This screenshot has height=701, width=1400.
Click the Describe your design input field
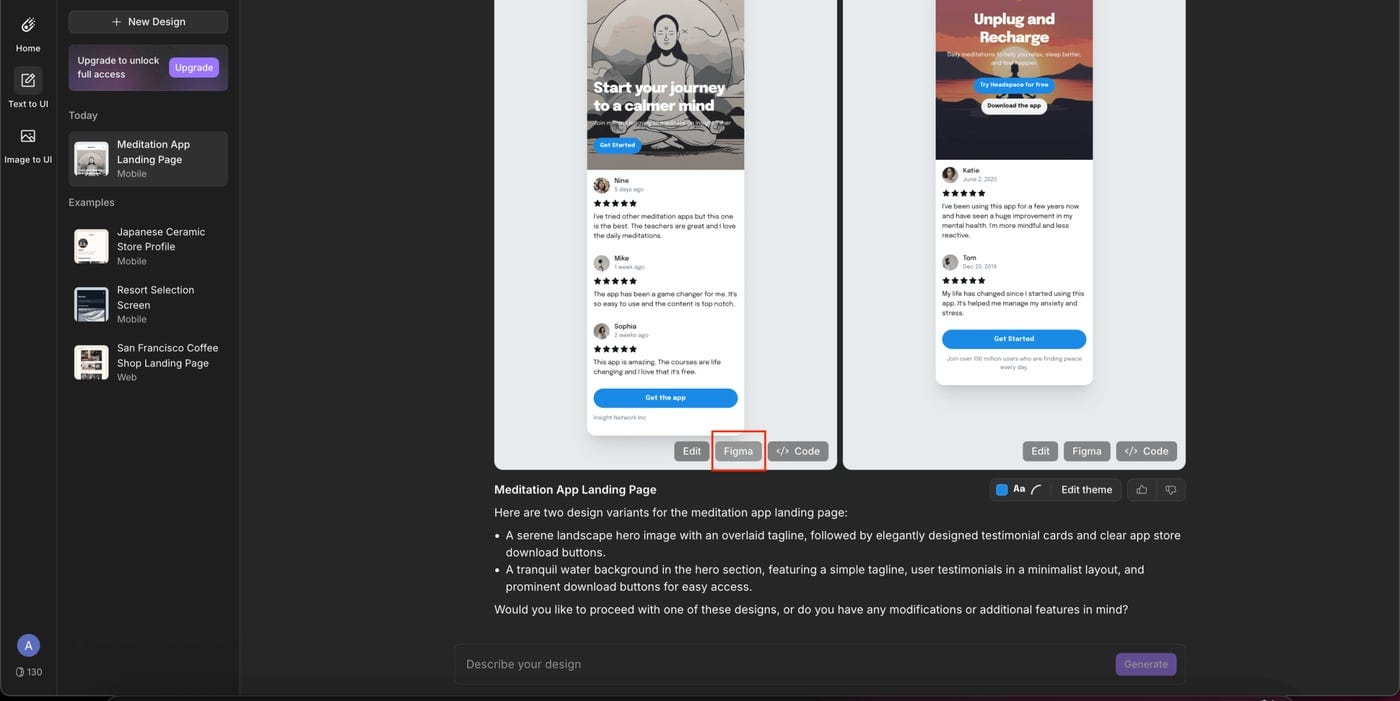[785, 664]
